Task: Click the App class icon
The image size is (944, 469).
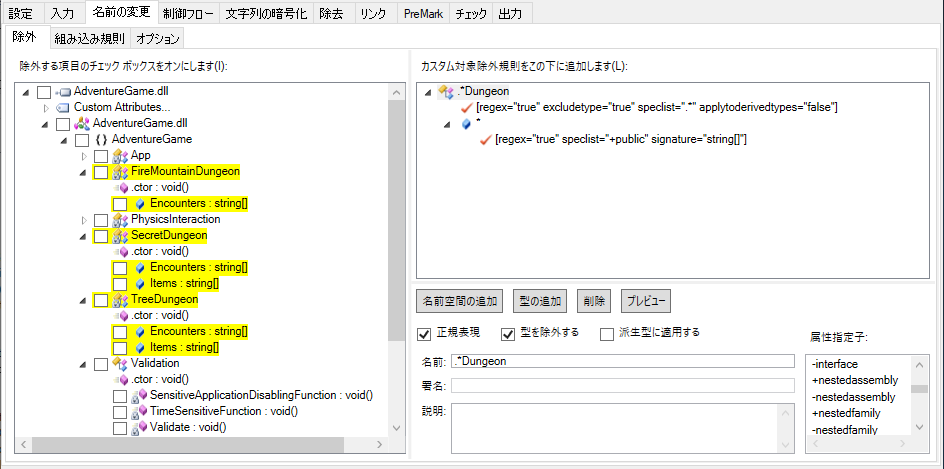Action: [120, 155]
